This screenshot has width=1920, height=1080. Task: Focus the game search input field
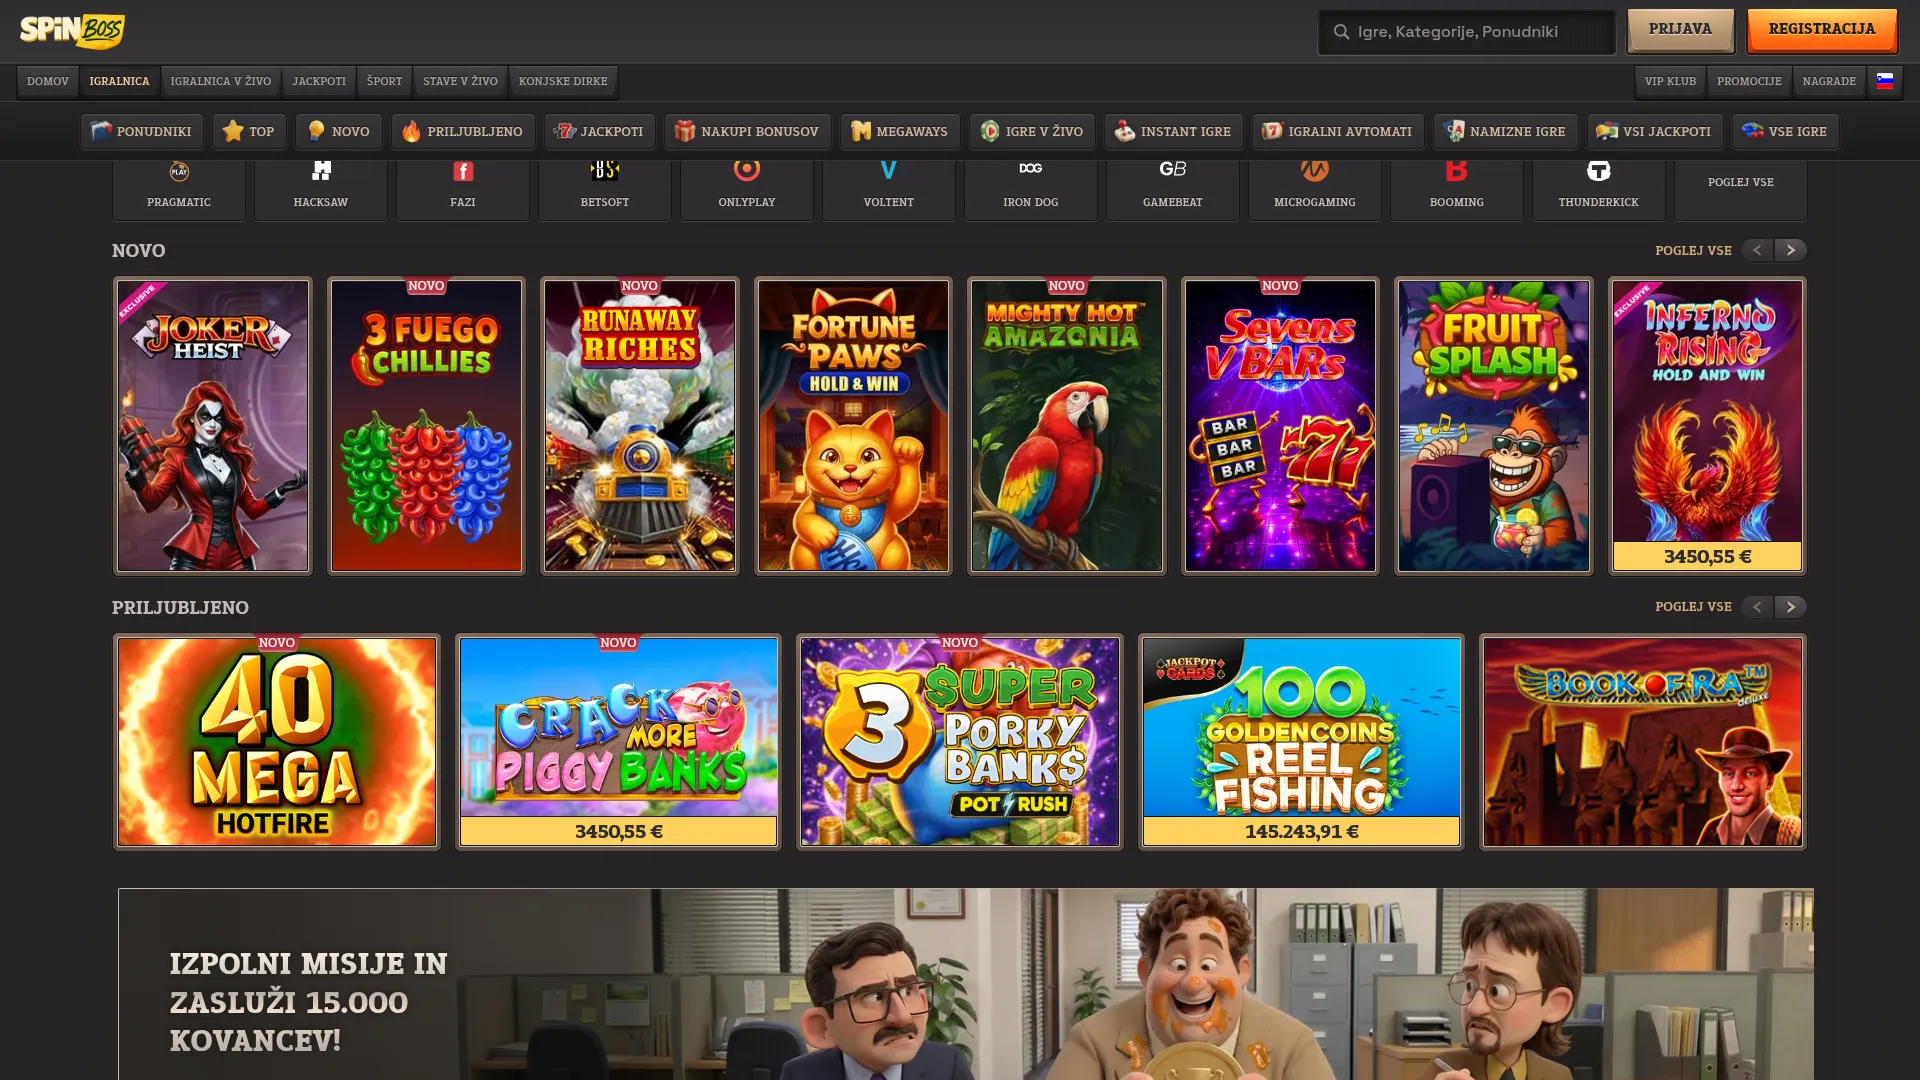(1466, 32)
